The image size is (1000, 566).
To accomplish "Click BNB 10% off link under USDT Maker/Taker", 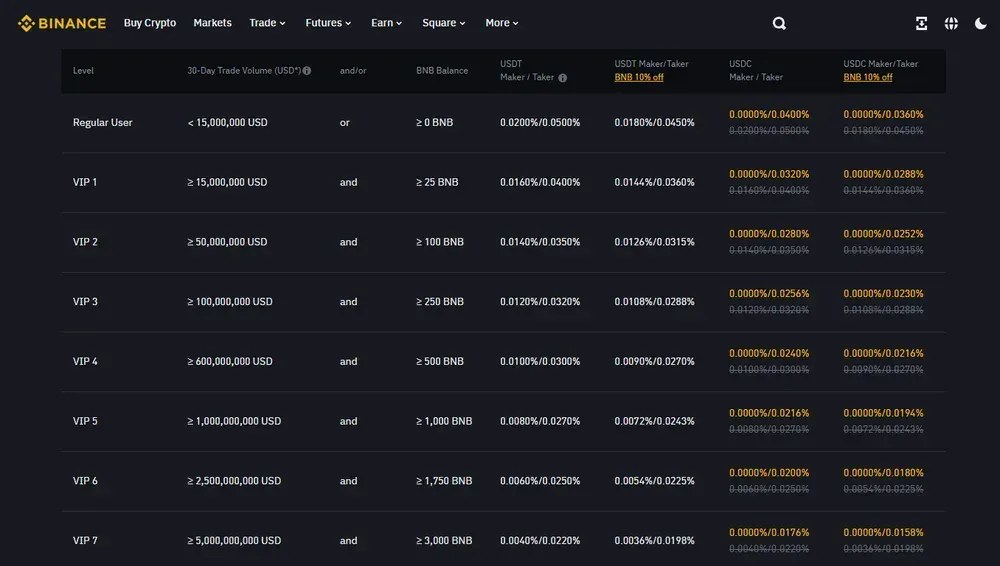I will pos(638,77).
